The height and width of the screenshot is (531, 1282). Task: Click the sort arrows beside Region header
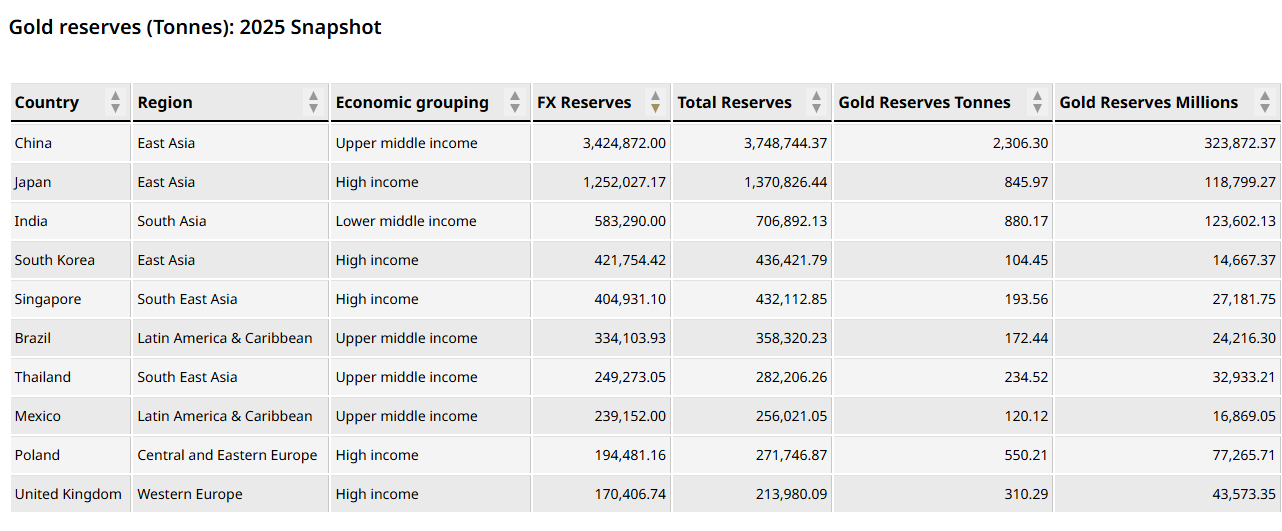tap(313, 102)
